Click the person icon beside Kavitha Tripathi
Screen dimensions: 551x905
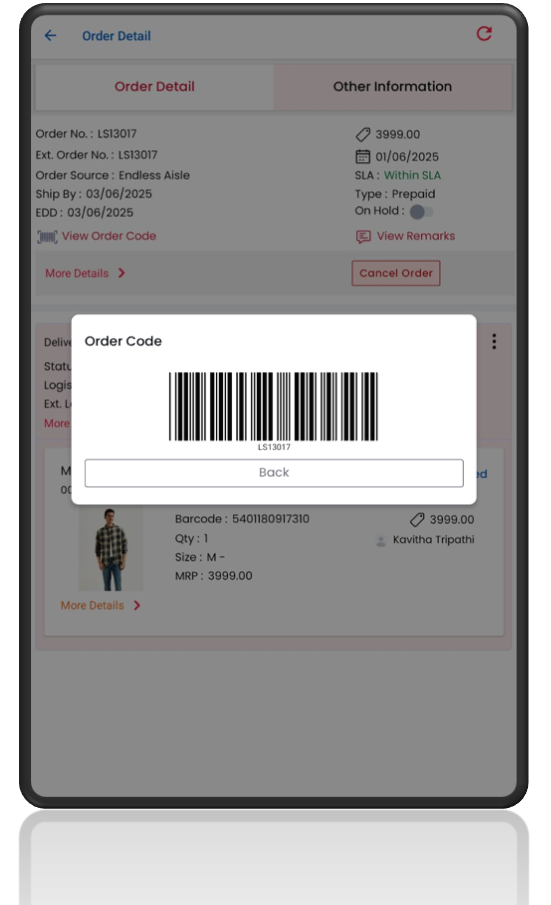tap(381, 541)
